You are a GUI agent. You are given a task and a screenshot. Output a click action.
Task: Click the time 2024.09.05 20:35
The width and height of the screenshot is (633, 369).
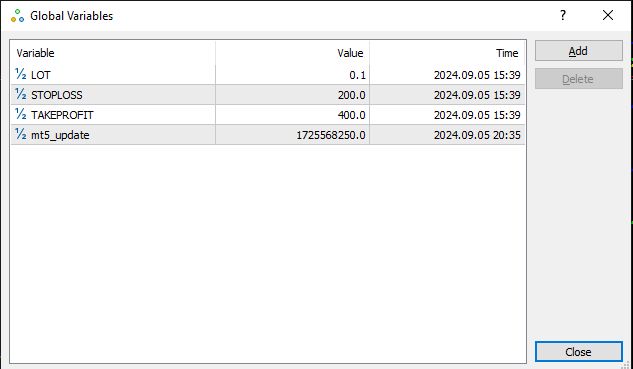(x=477, y=135)
